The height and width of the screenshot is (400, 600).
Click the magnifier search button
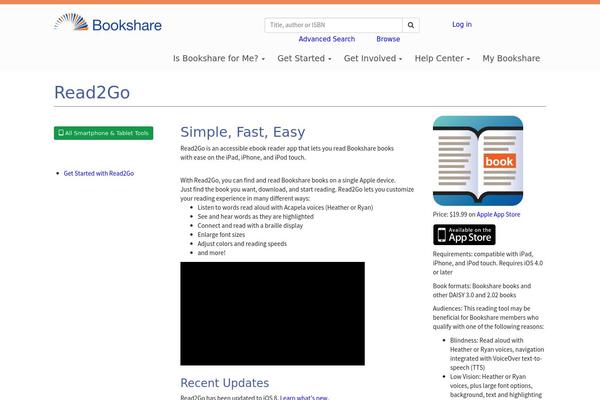pyautogui.click(x=411, y=25)
